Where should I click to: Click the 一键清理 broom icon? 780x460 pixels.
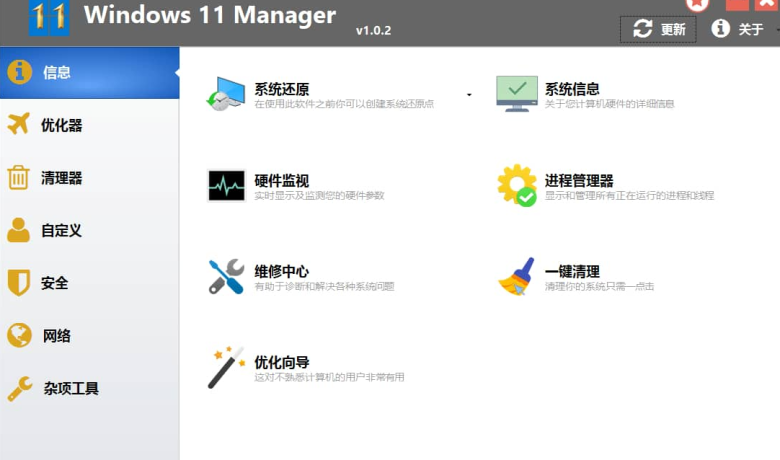(x=517, y=276)
